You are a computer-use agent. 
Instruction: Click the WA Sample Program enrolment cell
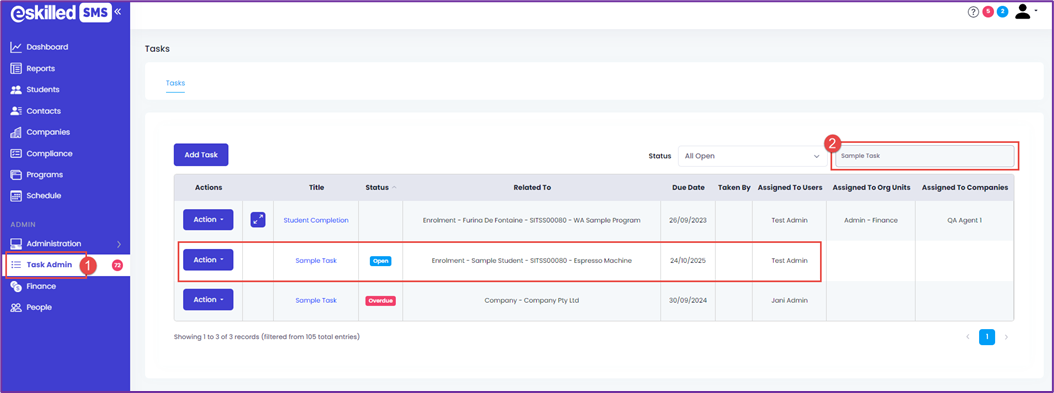click(532, 220)
